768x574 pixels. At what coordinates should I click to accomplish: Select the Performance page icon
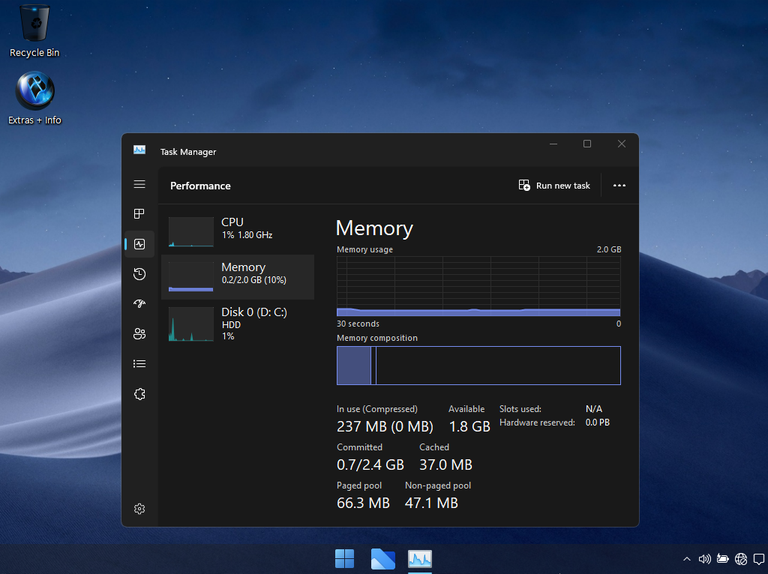[140, 244]
